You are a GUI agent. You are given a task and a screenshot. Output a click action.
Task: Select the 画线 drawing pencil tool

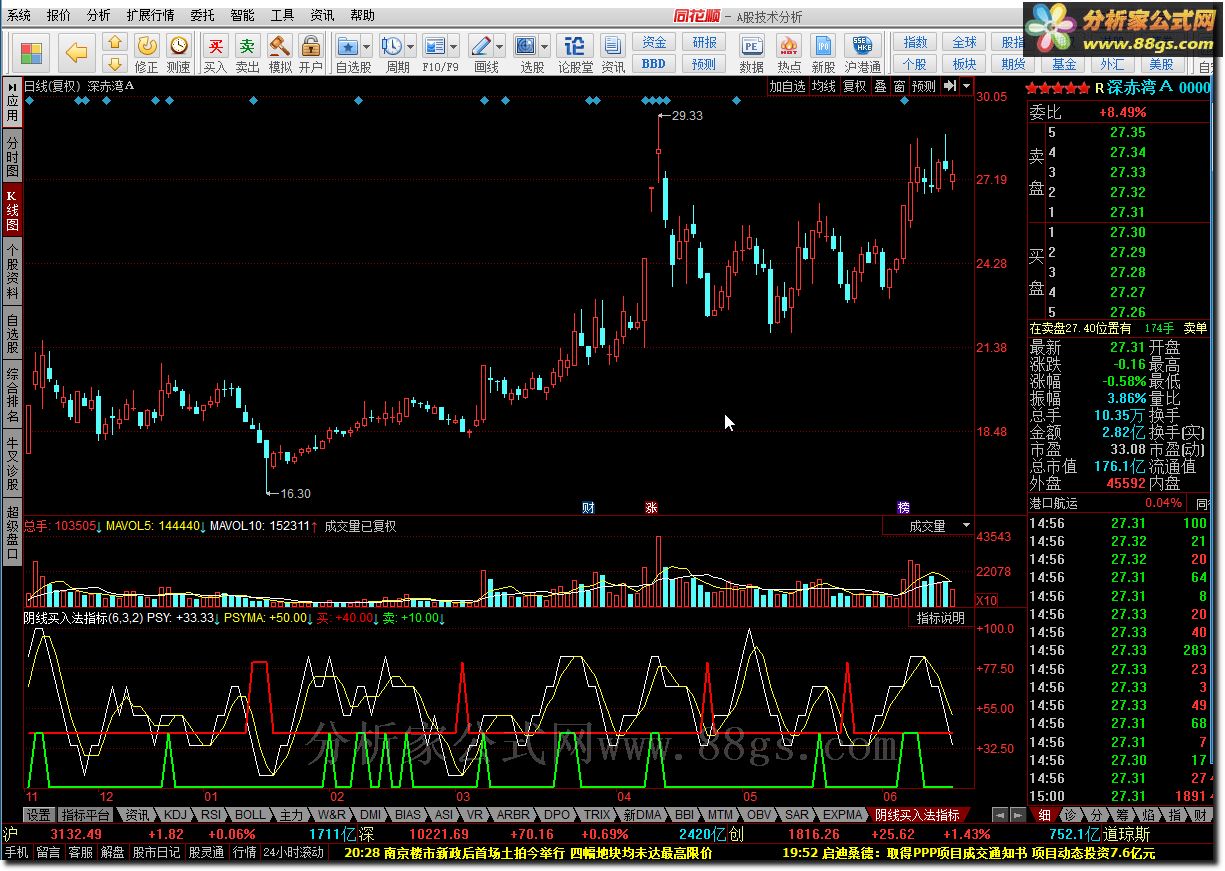pos(480,47)
